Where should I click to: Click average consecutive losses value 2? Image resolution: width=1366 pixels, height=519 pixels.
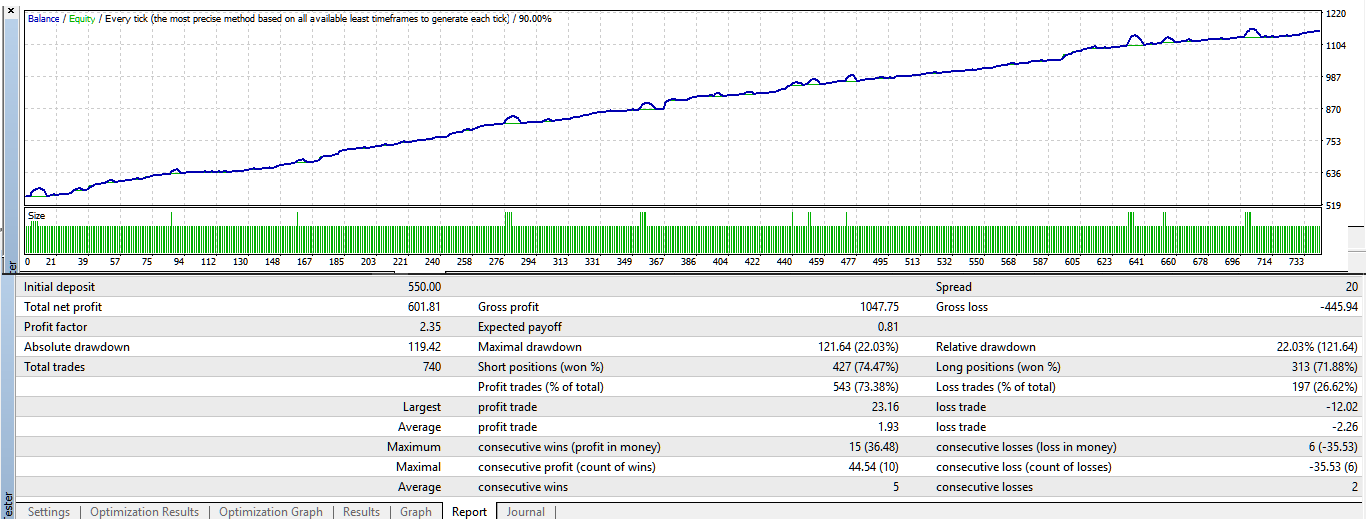[x=1355, y=487]
